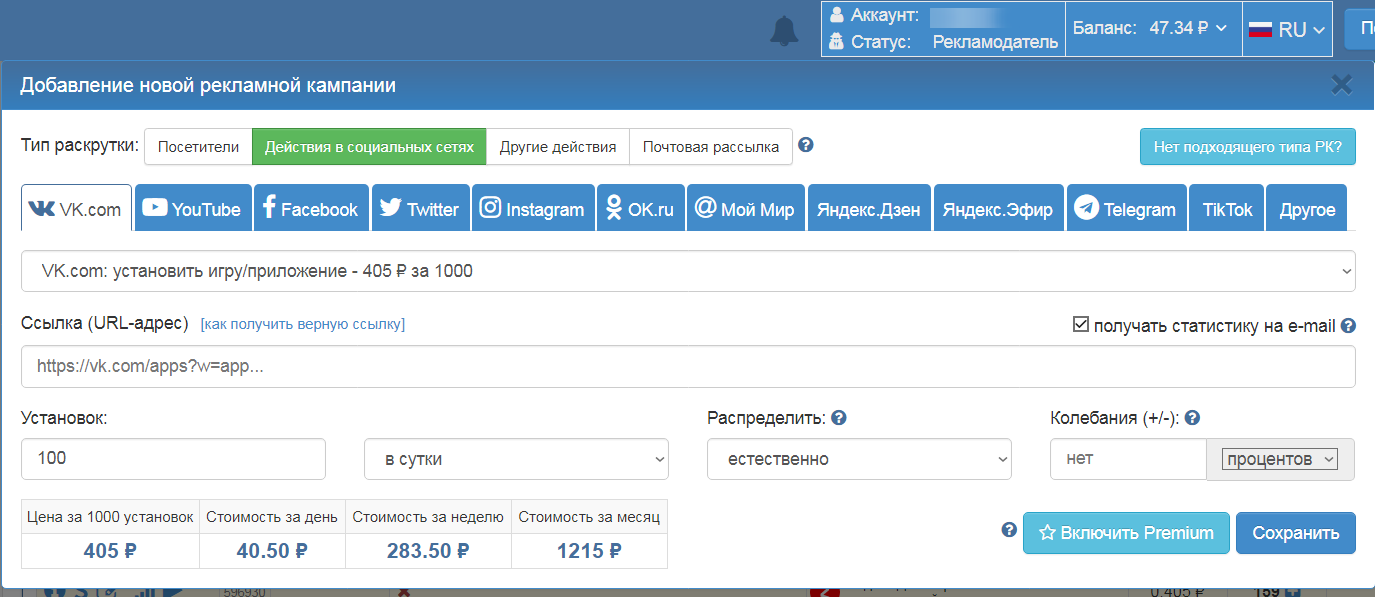Switch to the Telegram tab

click(1126, 208)
